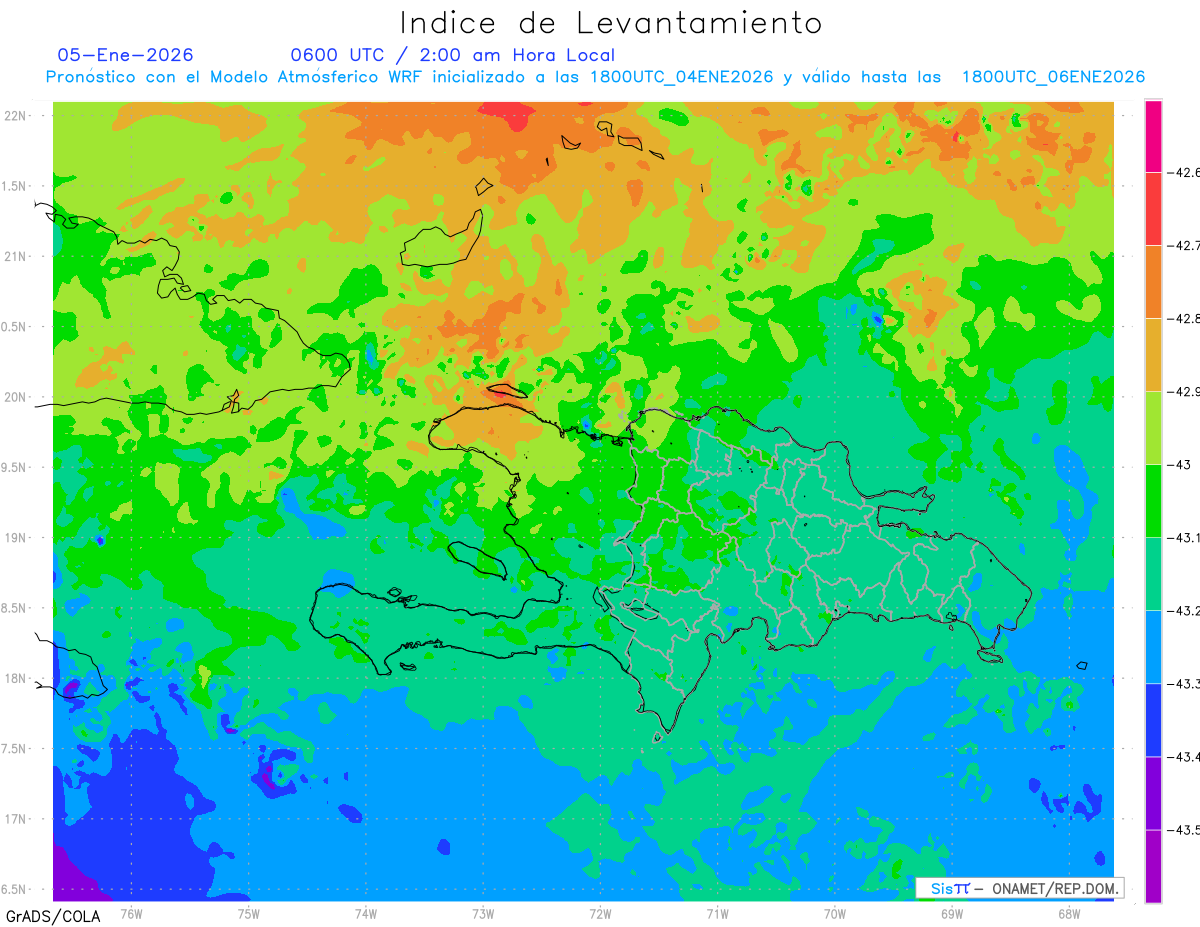Click the latitude label "17N"
Screen dimensions: 1200x927
click(17, 819)
